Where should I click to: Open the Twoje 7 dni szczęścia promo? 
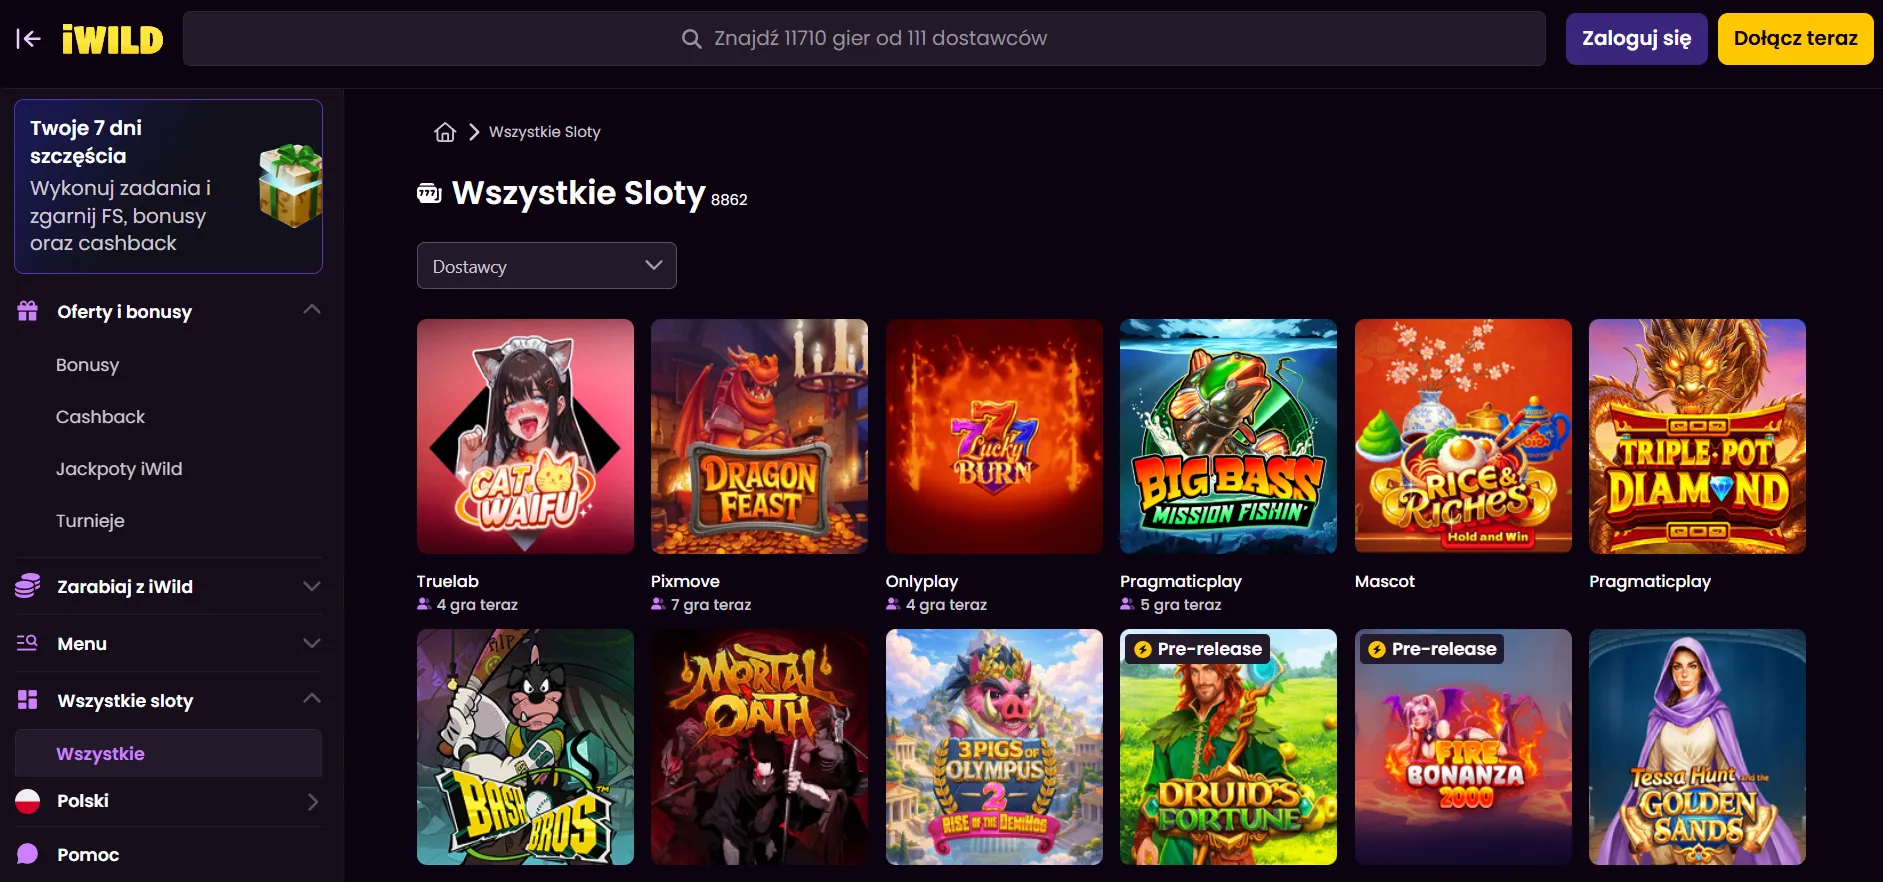(168, 186)
